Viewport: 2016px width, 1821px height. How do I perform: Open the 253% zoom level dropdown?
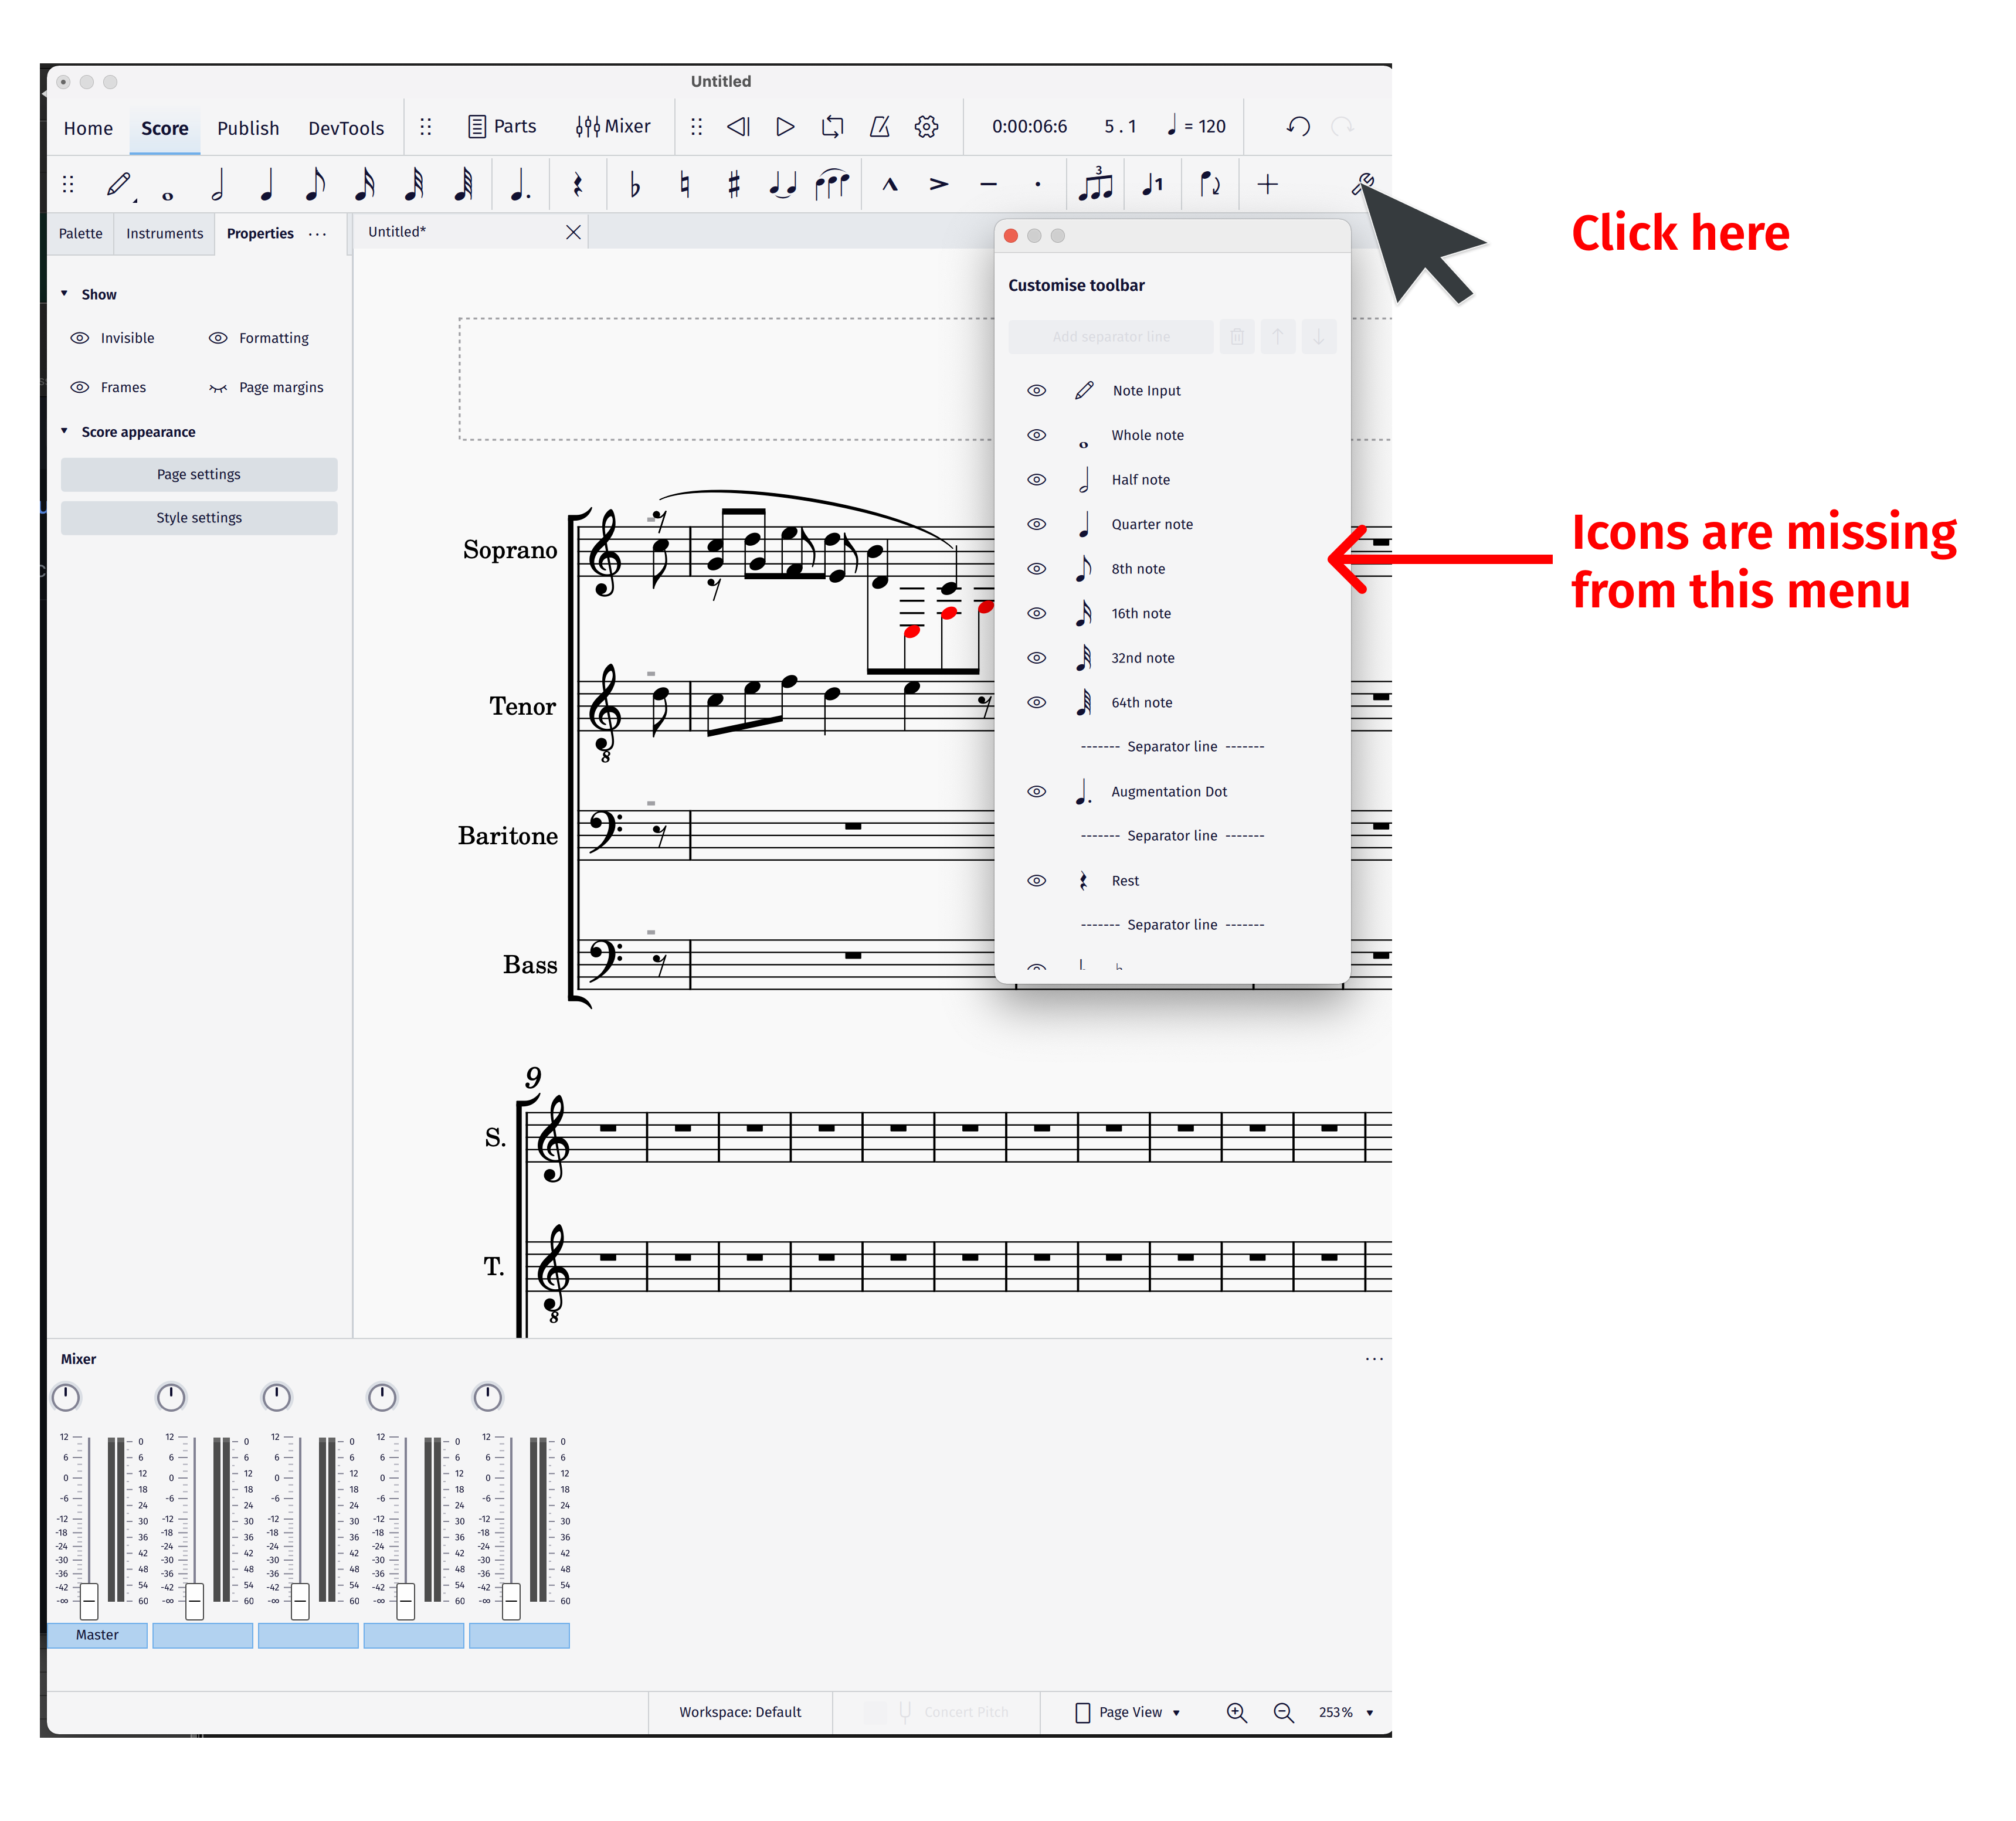pos(1345,1712)
